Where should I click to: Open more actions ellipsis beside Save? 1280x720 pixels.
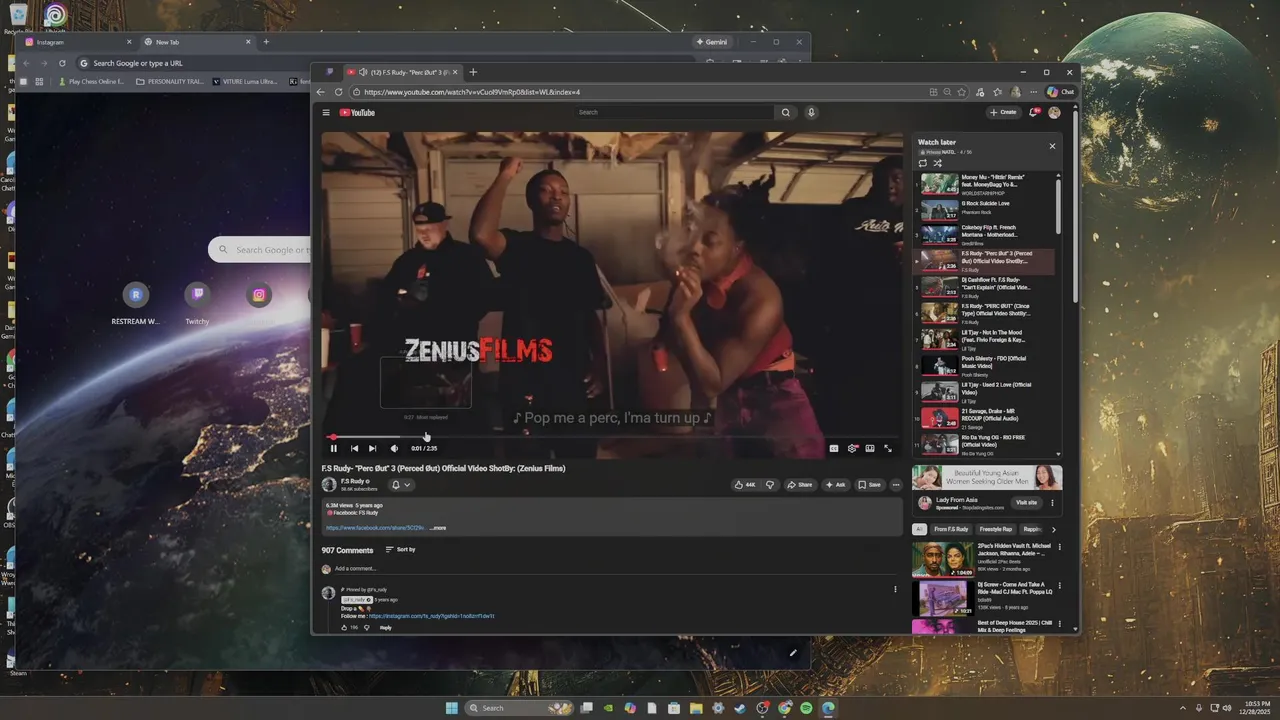click(896, 485)
